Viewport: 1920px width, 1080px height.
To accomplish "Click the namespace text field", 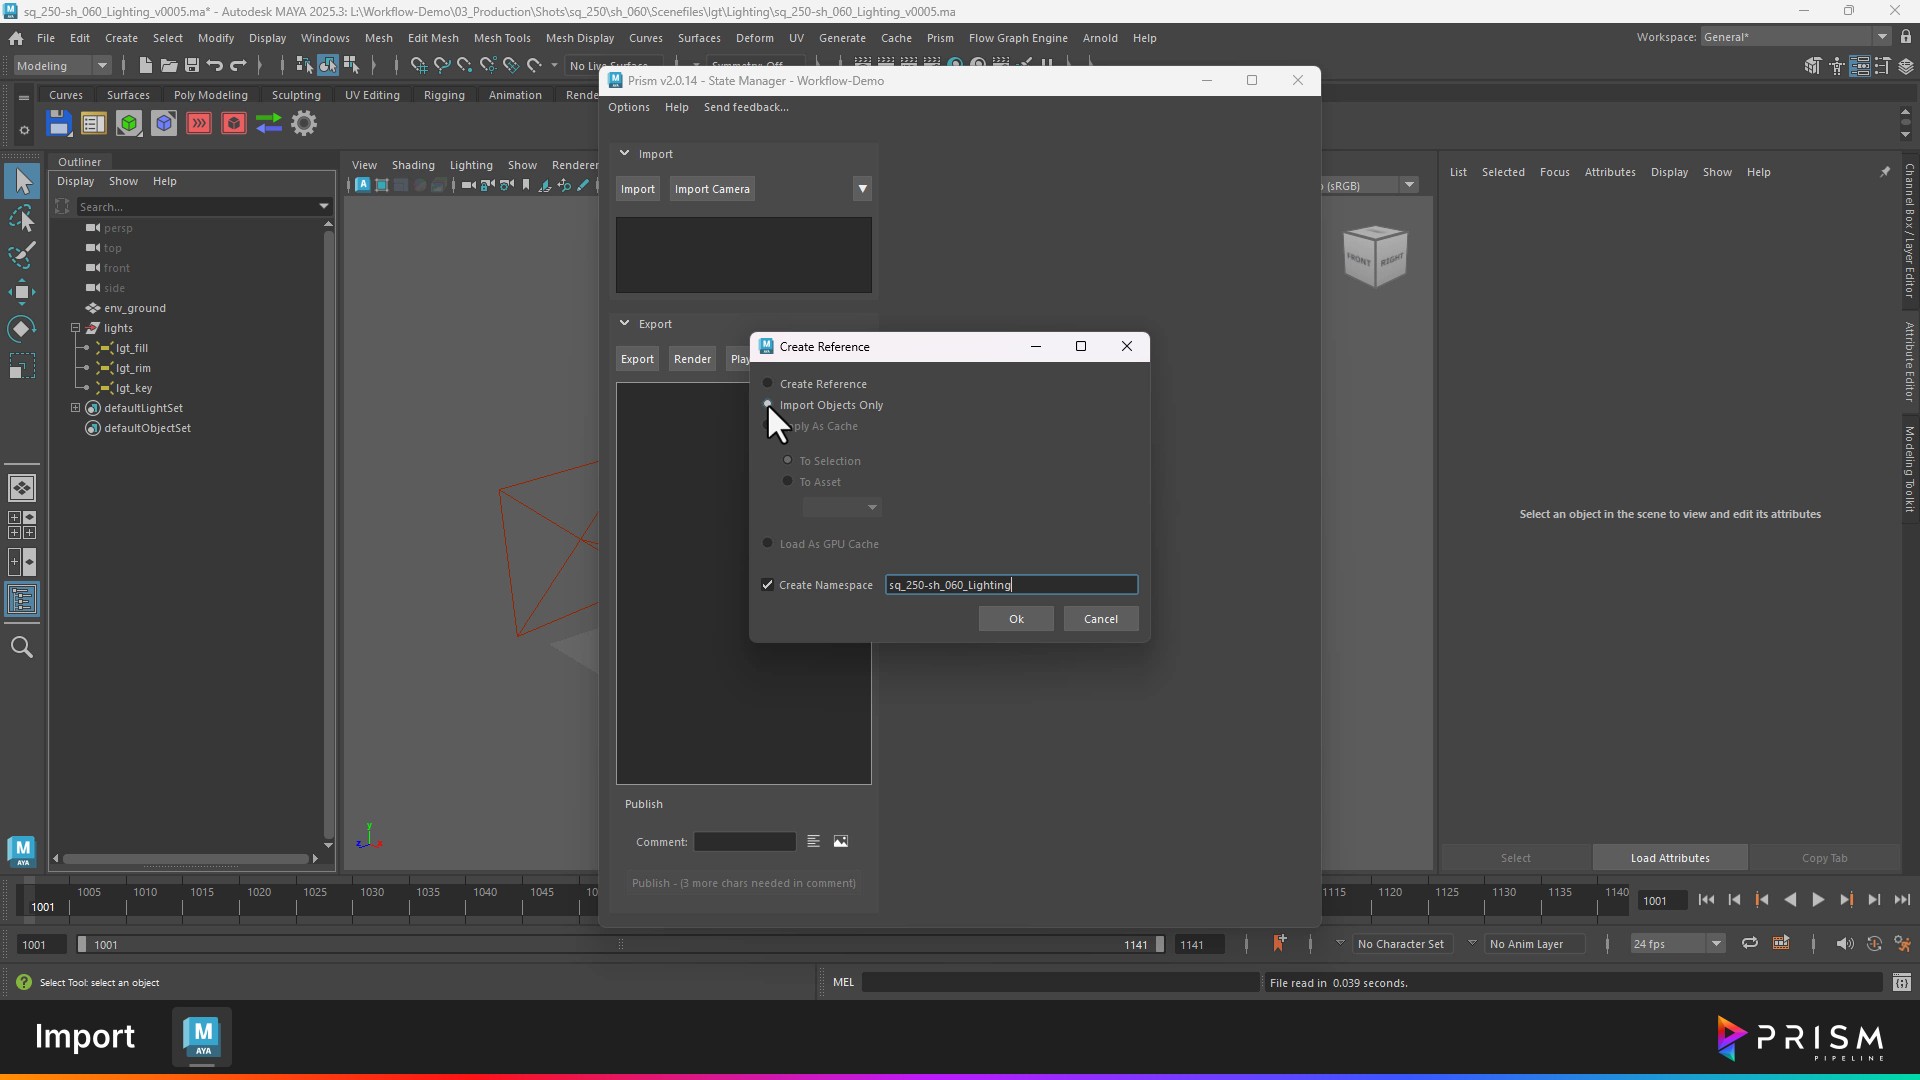I will click(x=1011, y=585).
